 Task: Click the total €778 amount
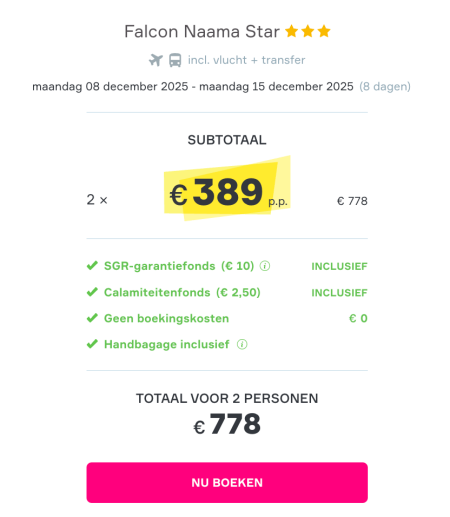tap(227, 424)
